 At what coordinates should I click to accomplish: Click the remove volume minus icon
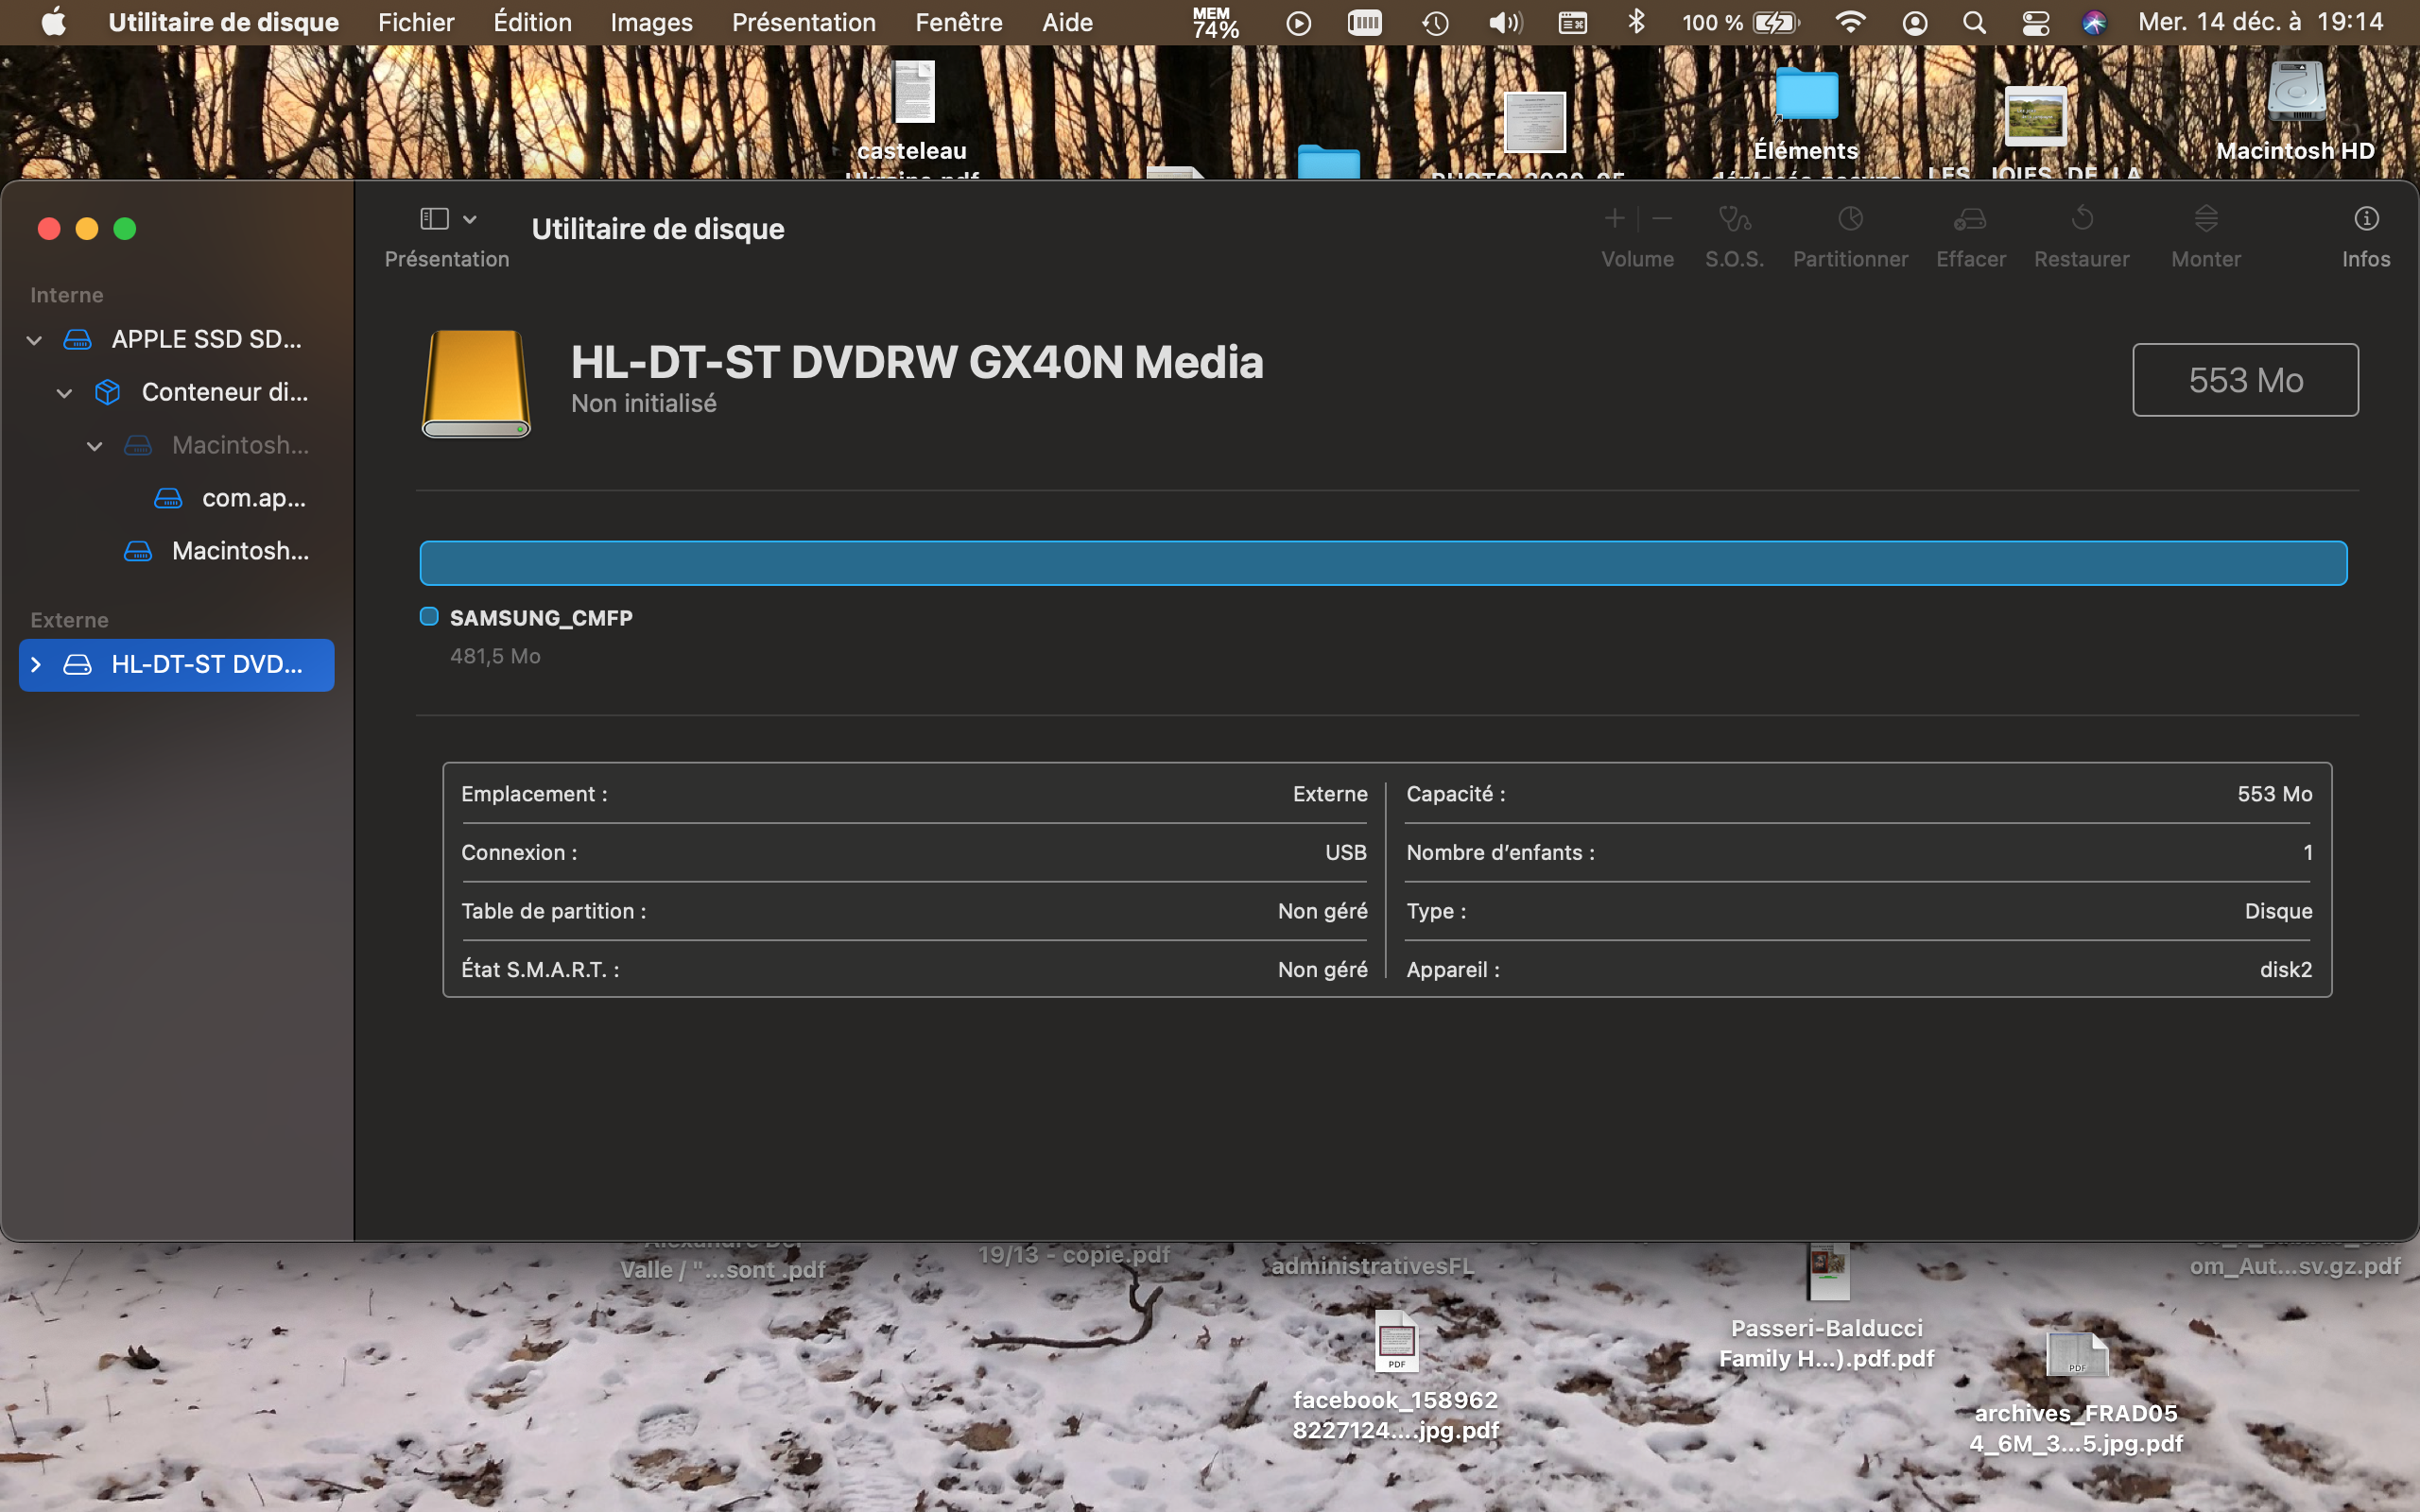point(1662,219)
